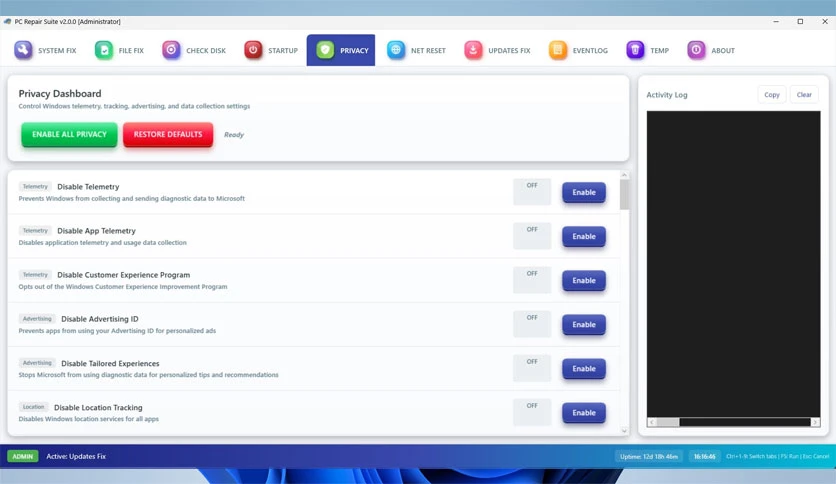The width and height of the screenshot is (836, 484).
Task: Click the Check Disk purple disc icon
Action: [171, 50]
